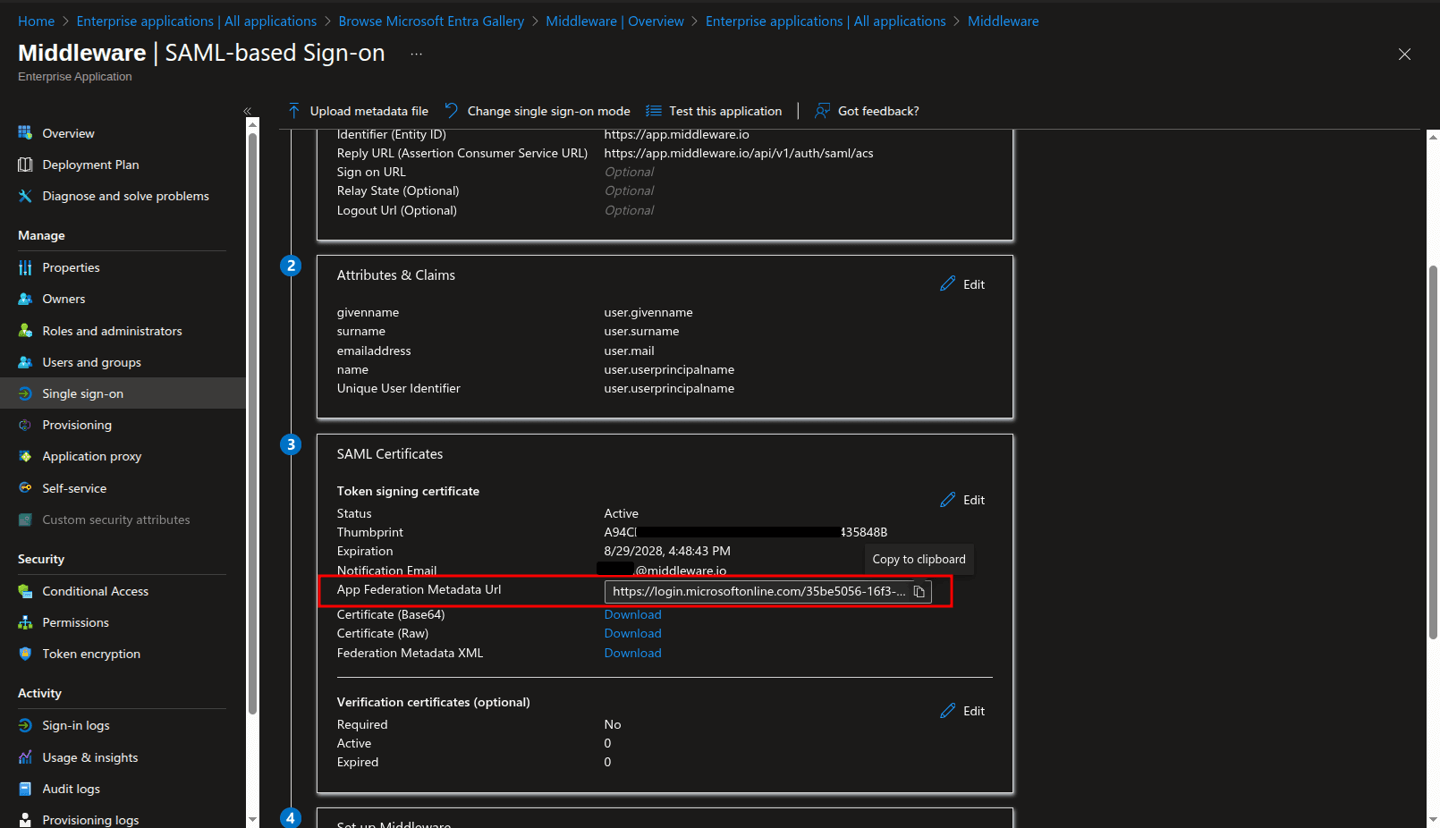This screenshot has width=1440, height=828.
Task: Open Audit logs from the sidebar
Action: [x=73, y=788]
